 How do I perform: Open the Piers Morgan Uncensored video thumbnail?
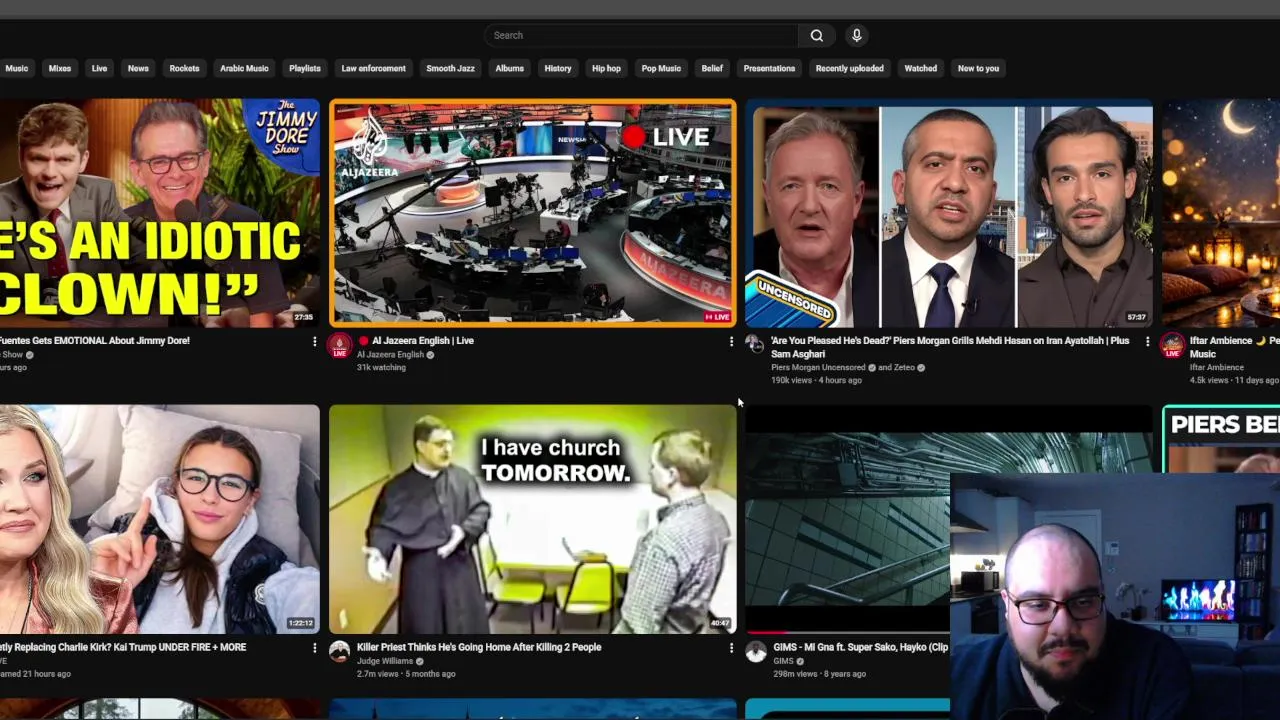pos(949,212)
